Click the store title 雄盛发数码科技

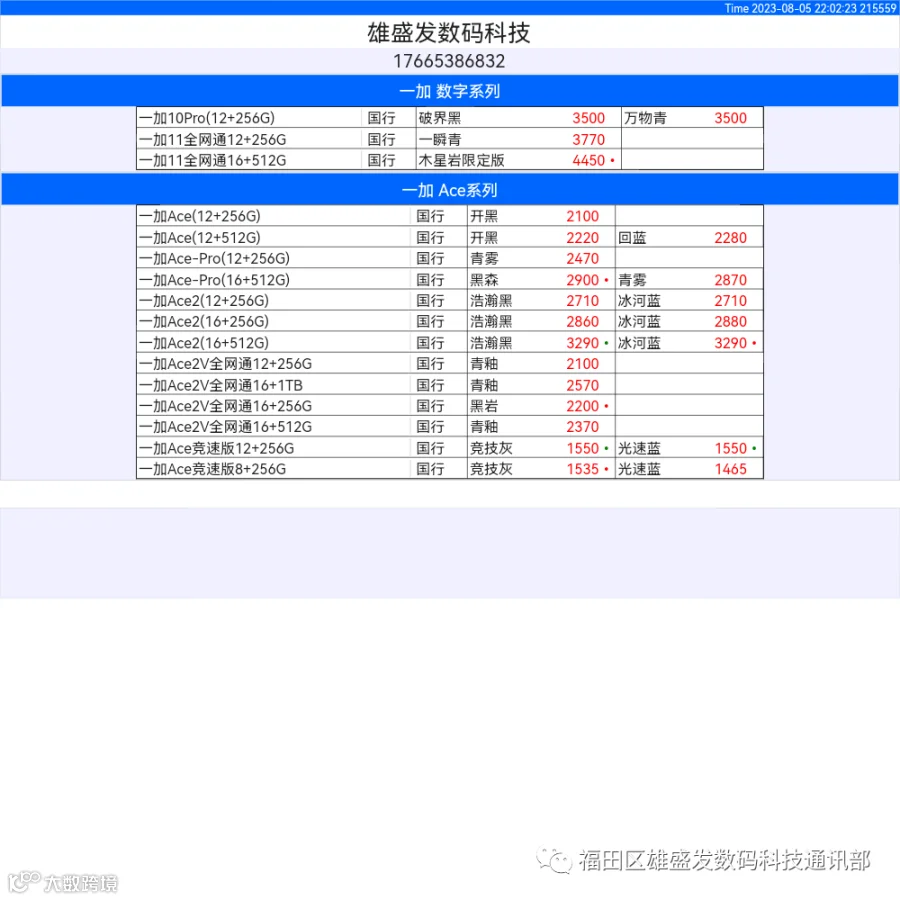pyautogui.click(x=449, y=33)
